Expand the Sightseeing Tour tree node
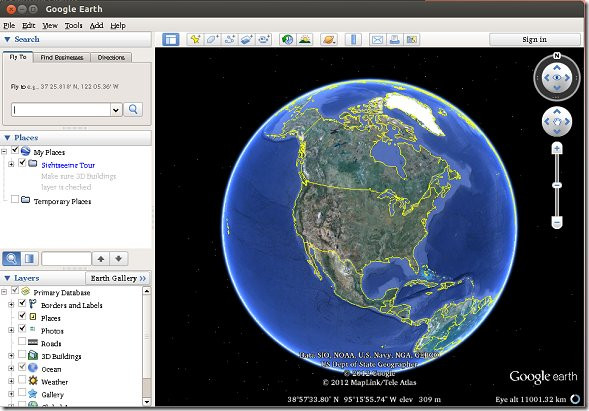This screenshot has width=589, height=411. click(x=11, y=164)
